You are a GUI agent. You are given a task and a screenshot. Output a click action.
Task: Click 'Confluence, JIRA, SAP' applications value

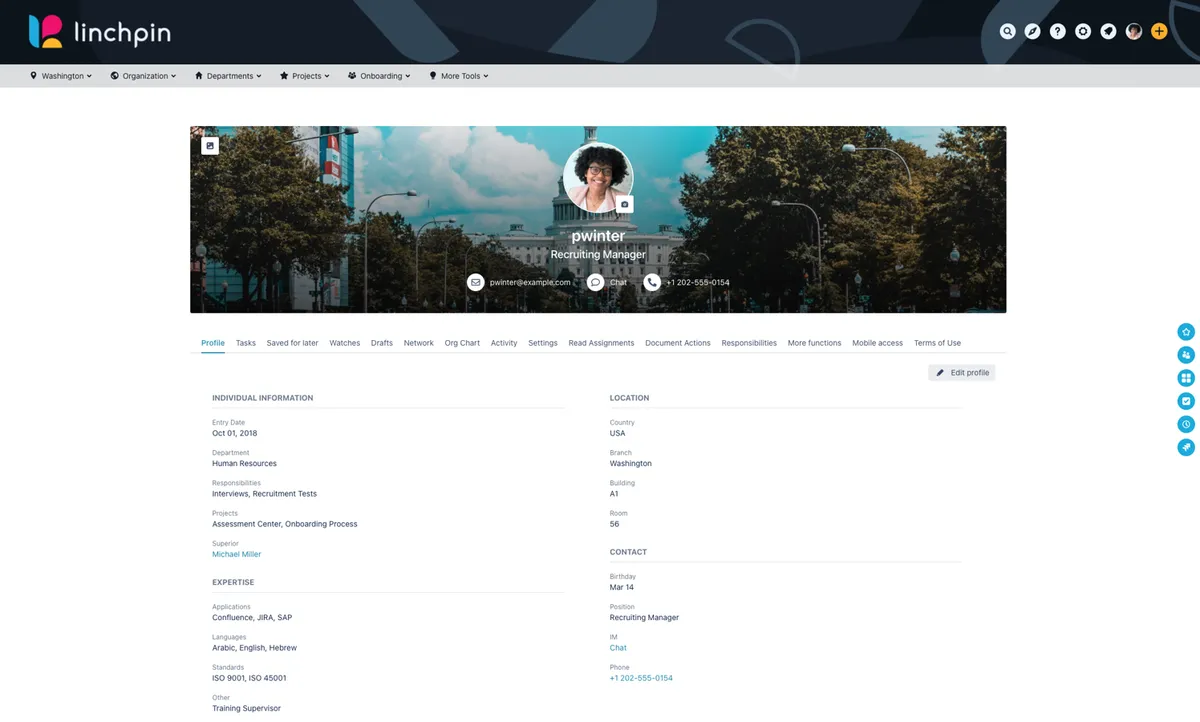click(252, 618)
